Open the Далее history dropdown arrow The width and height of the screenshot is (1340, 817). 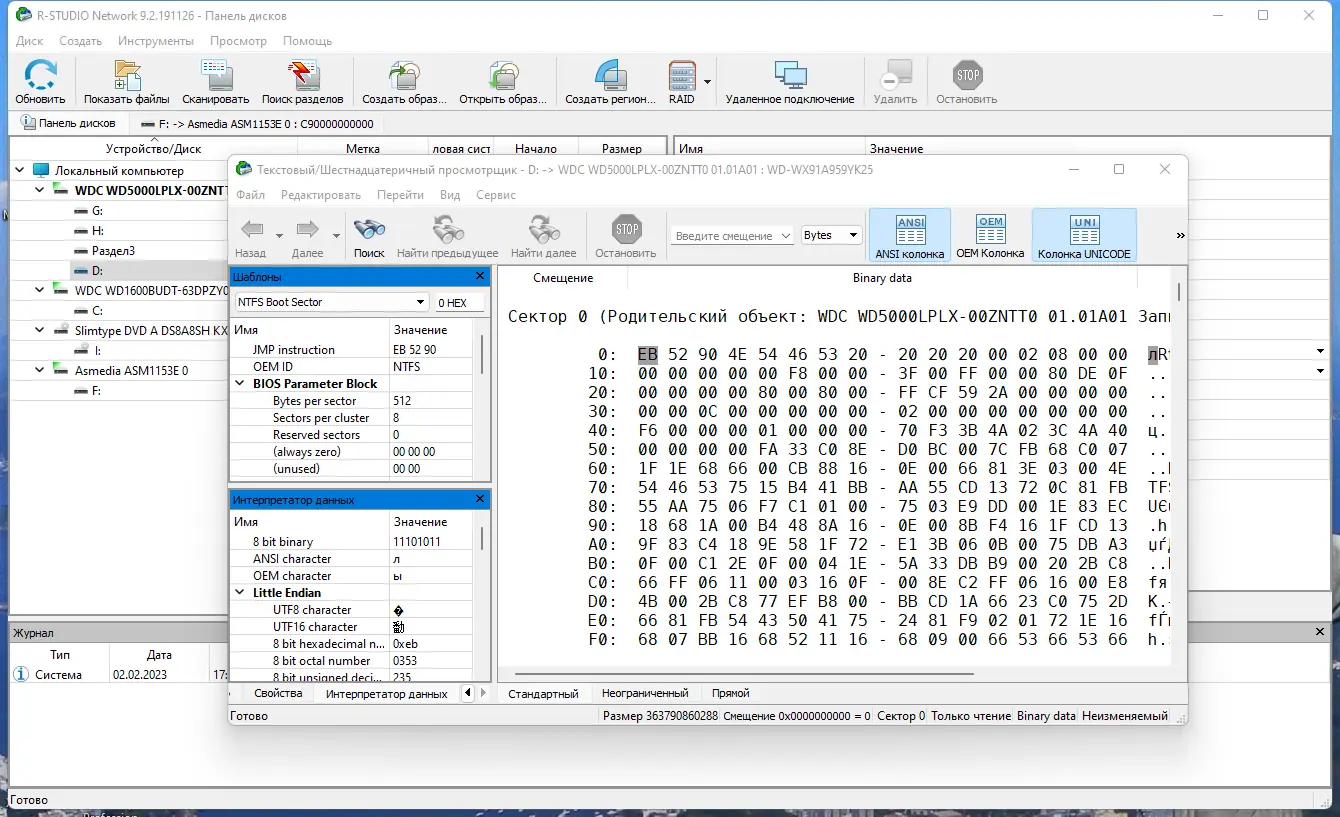point(335,235)
